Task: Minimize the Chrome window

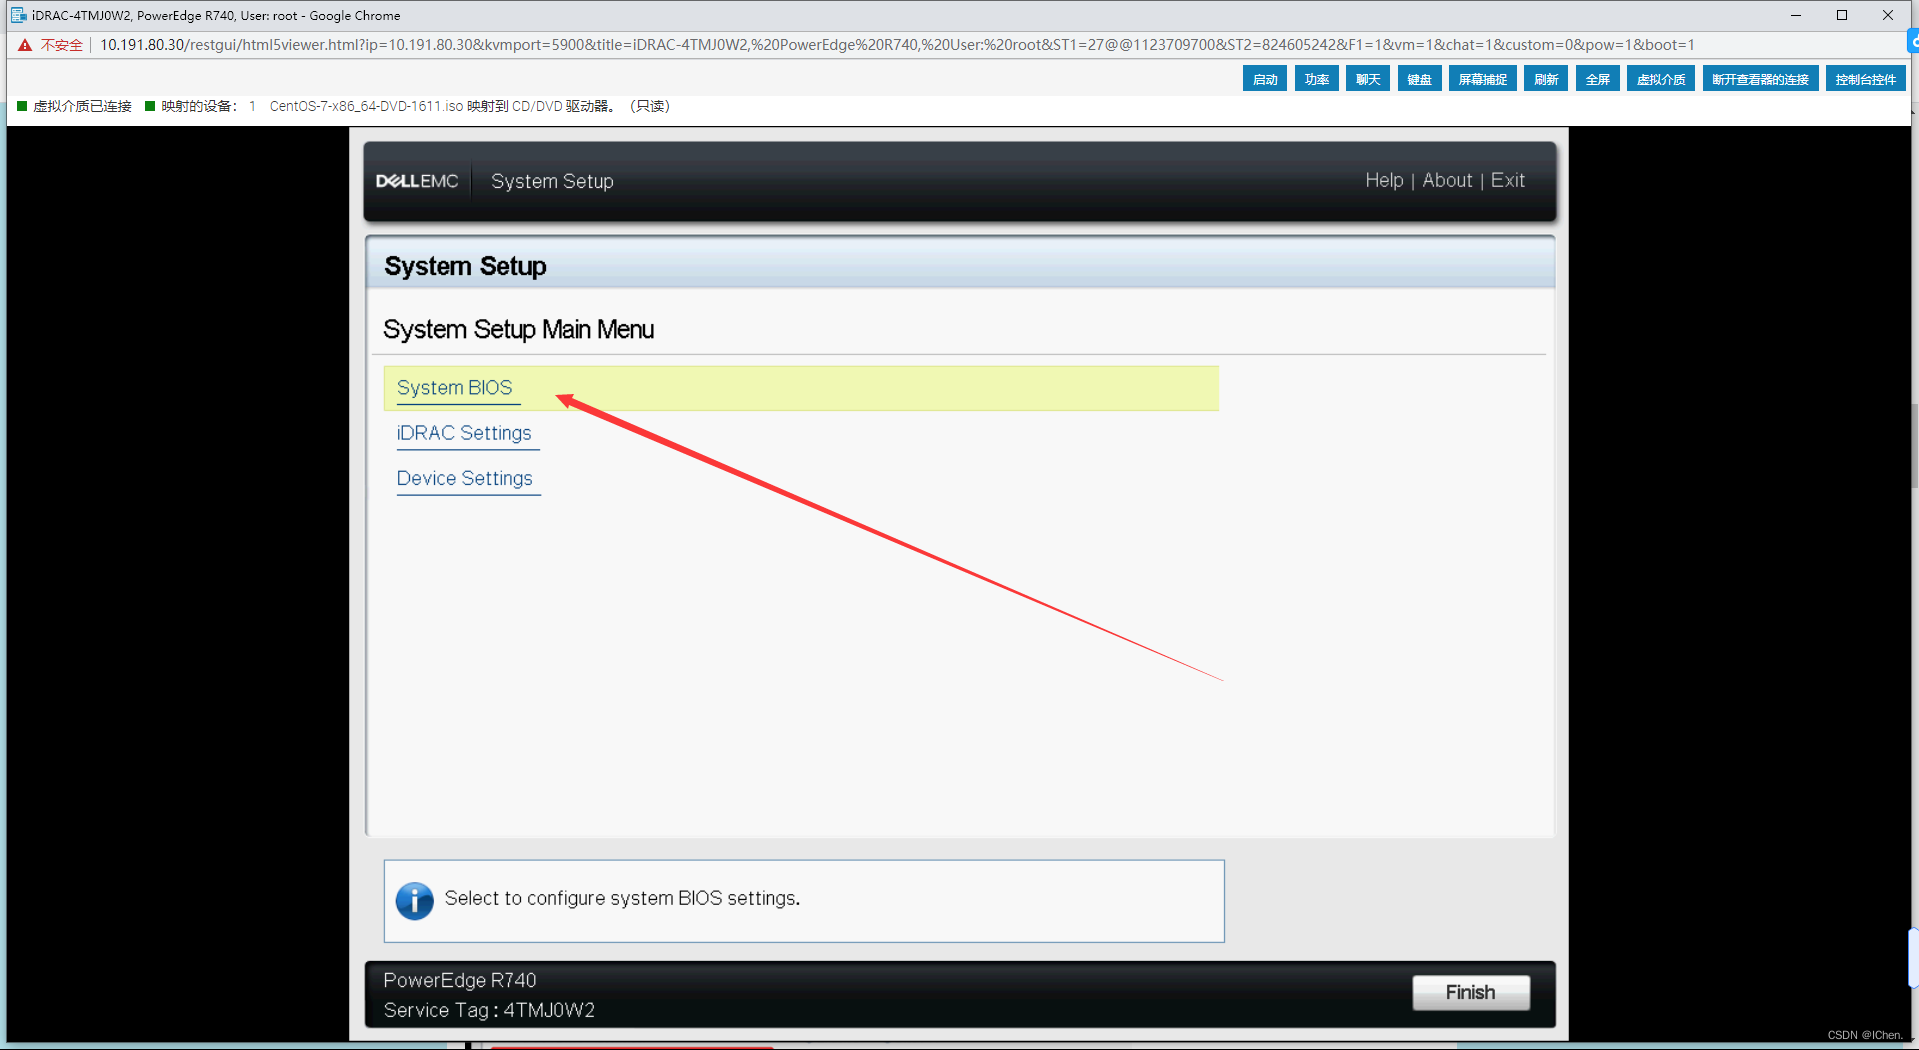Action: click(1796, 15)
